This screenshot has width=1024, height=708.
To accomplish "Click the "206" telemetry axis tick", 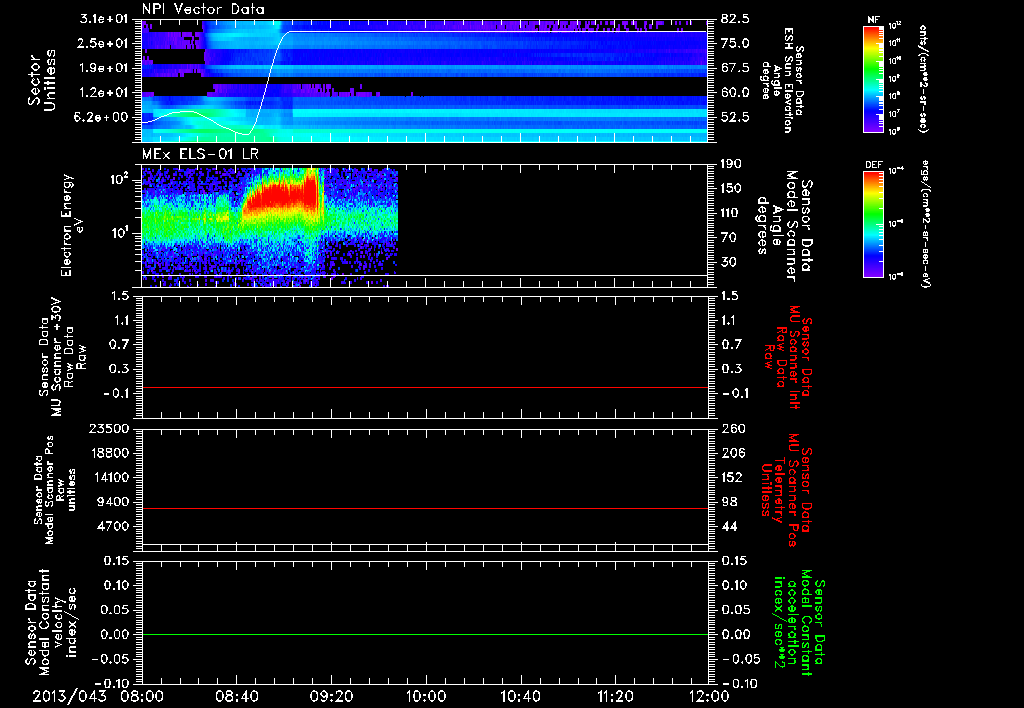I will (x=731, y=453).
